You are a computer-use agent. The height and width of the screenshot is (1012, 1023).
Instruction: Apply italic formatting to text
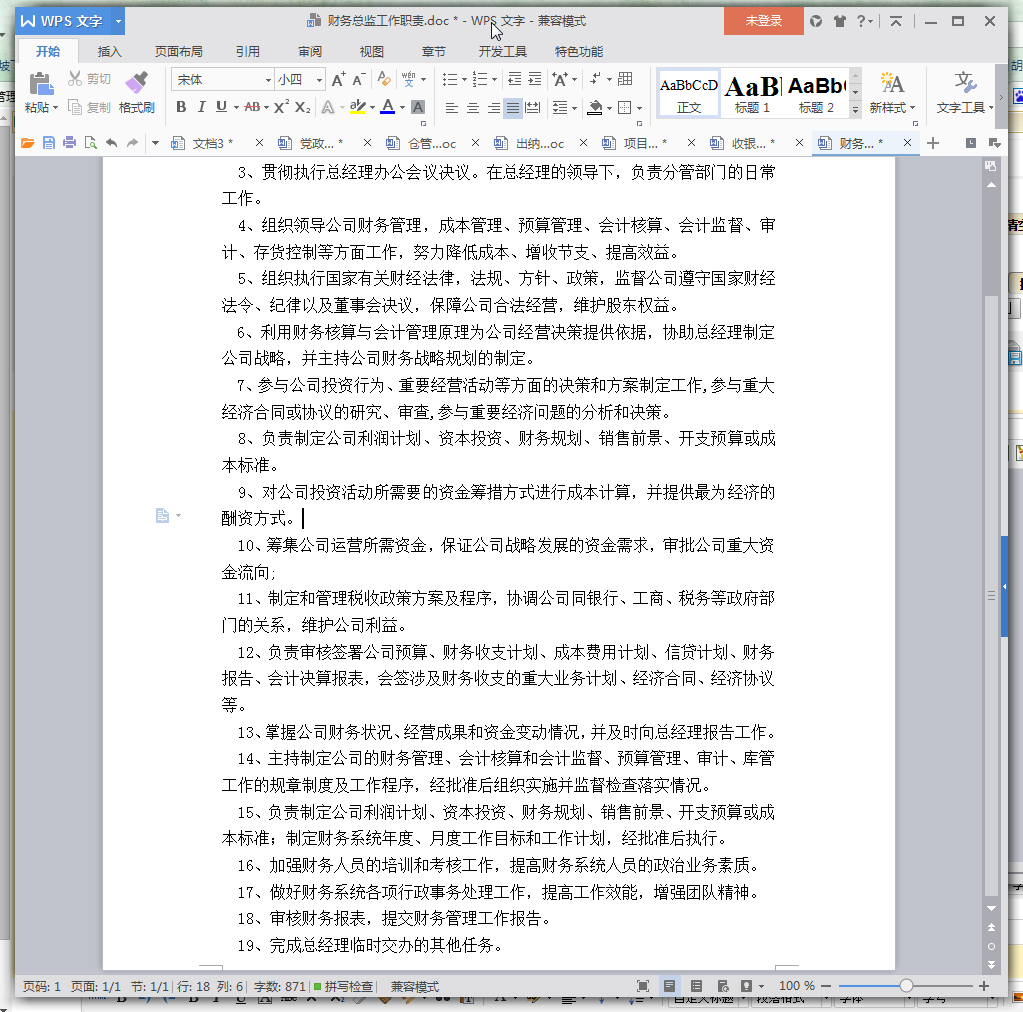pos(201,107)
